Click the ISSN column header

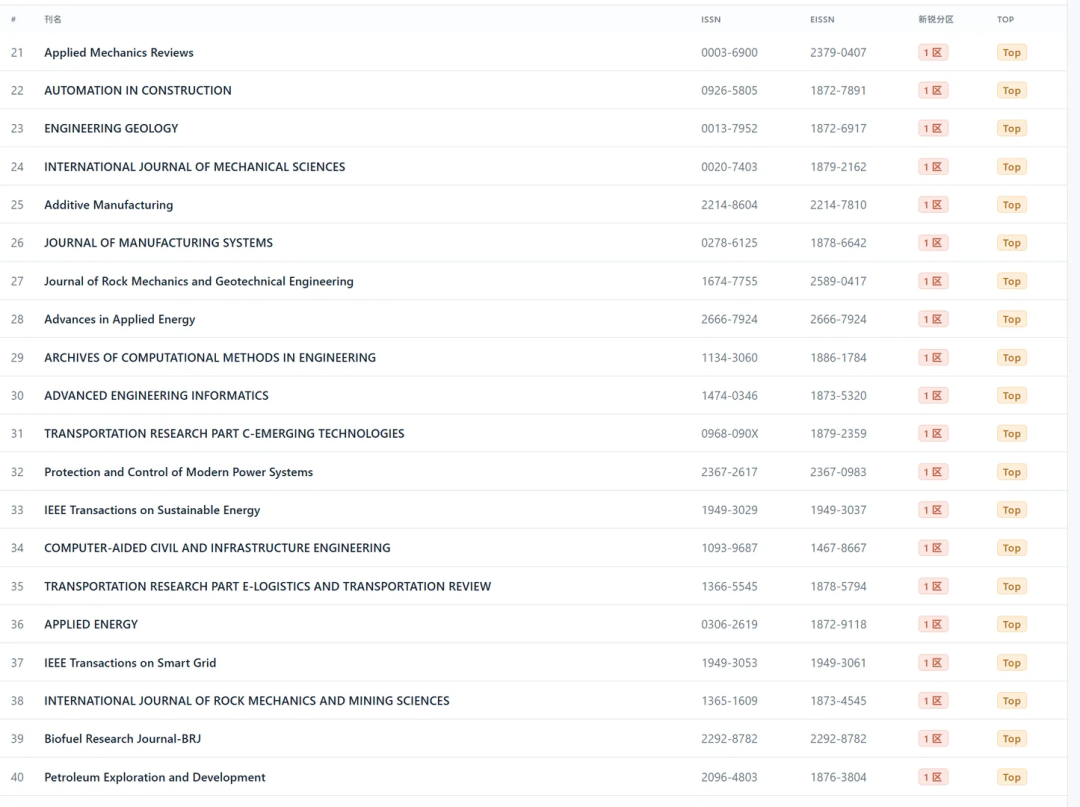tap(711, 19)
